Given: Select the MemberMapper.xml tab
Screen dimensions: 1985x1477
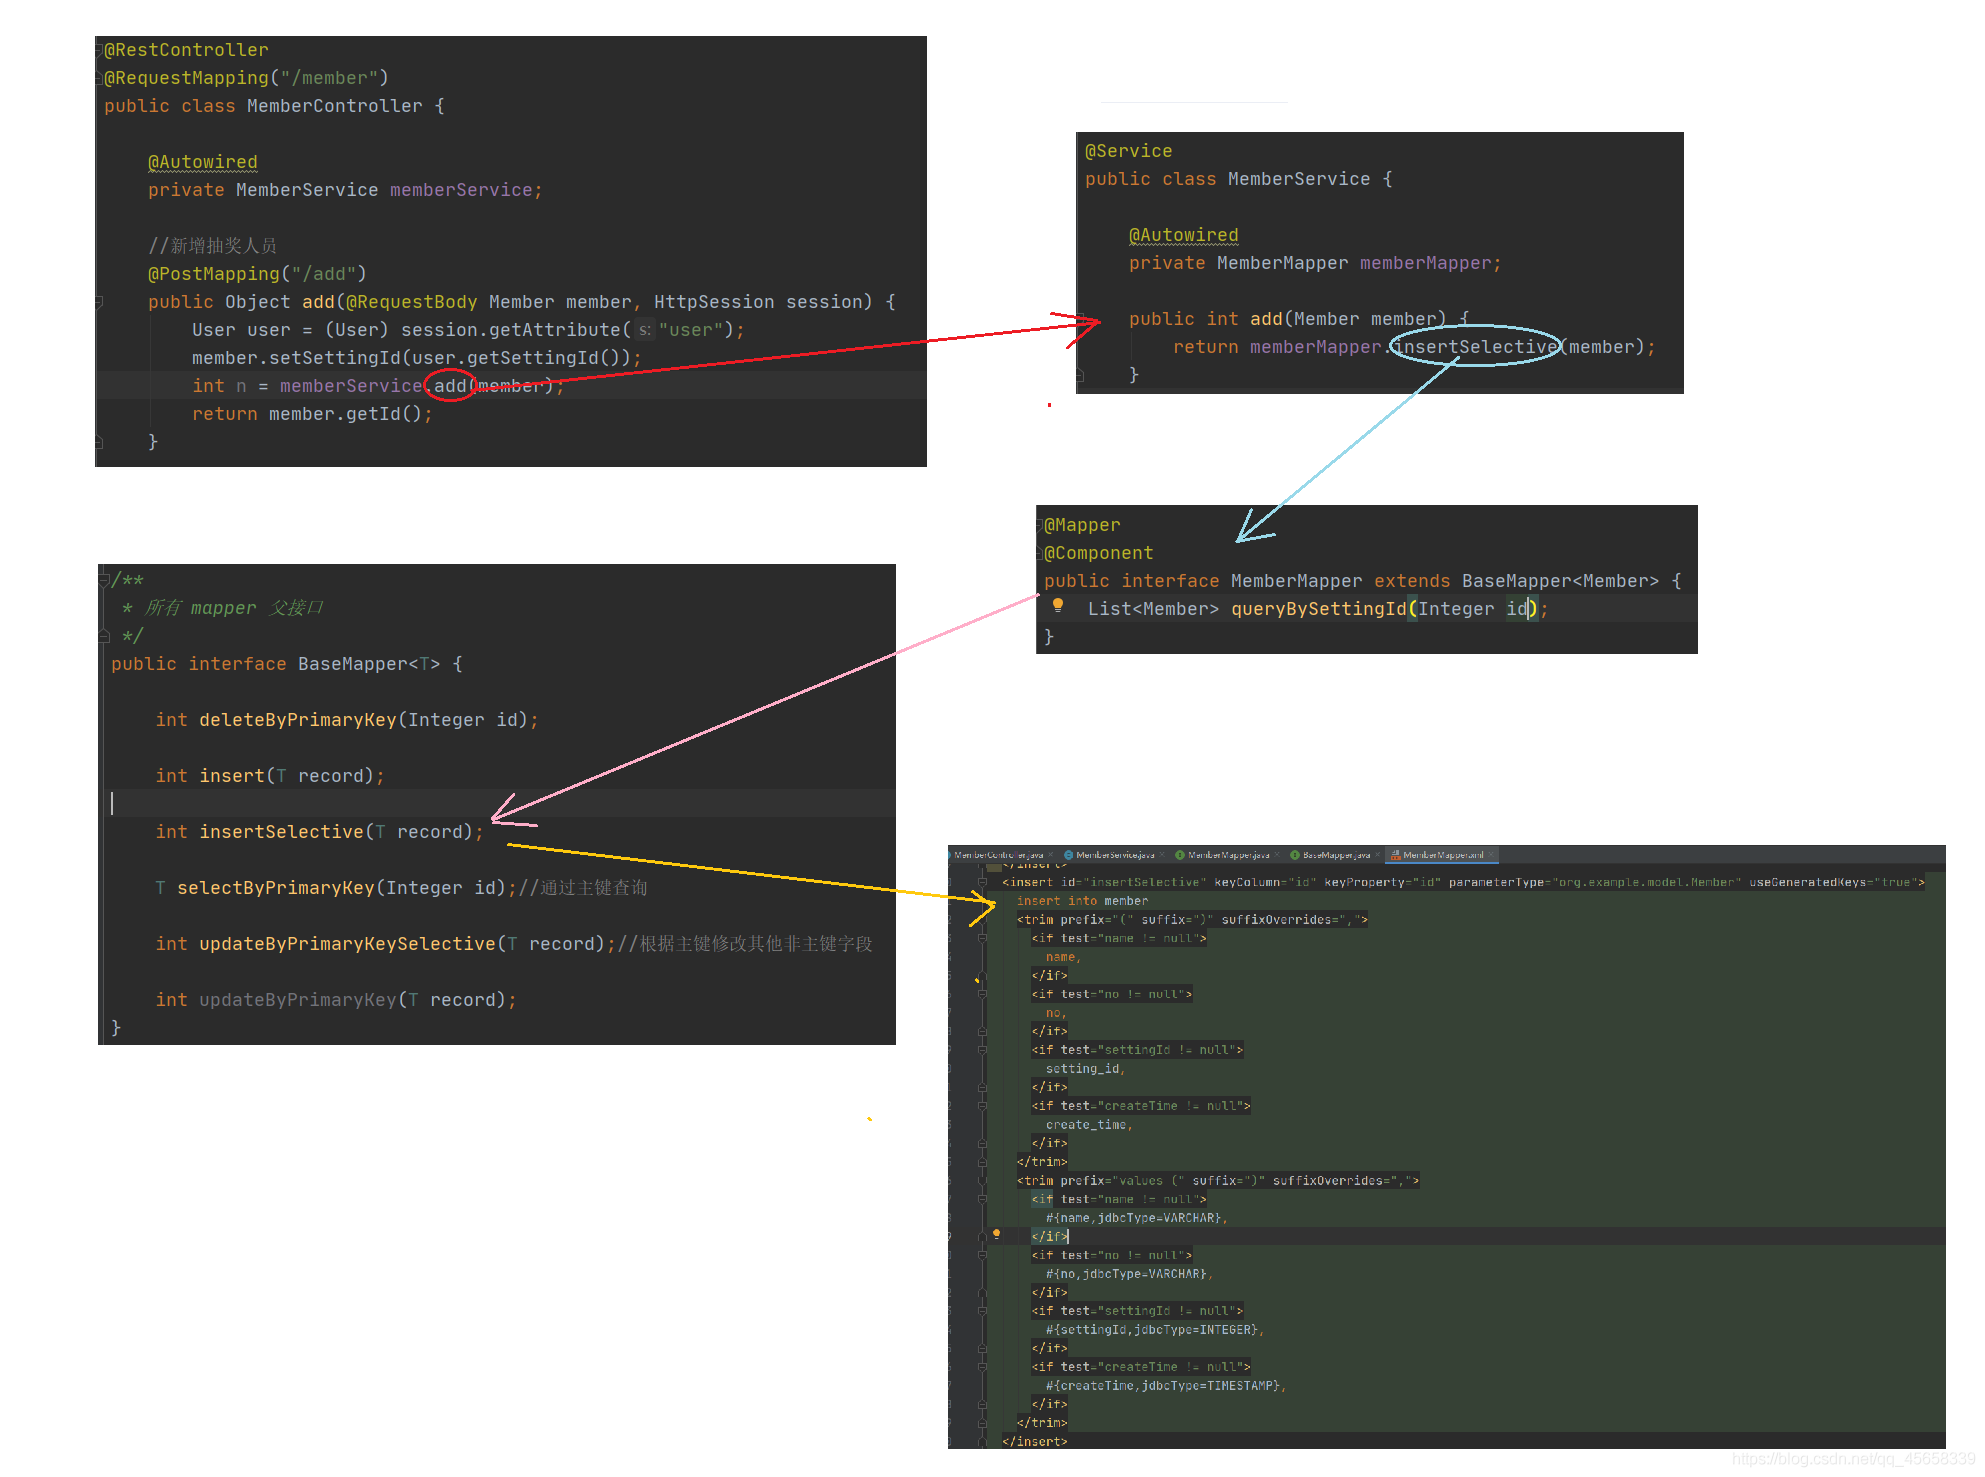Looking at the screenshot, I should pyautogui.click(x=1443, y=855).
